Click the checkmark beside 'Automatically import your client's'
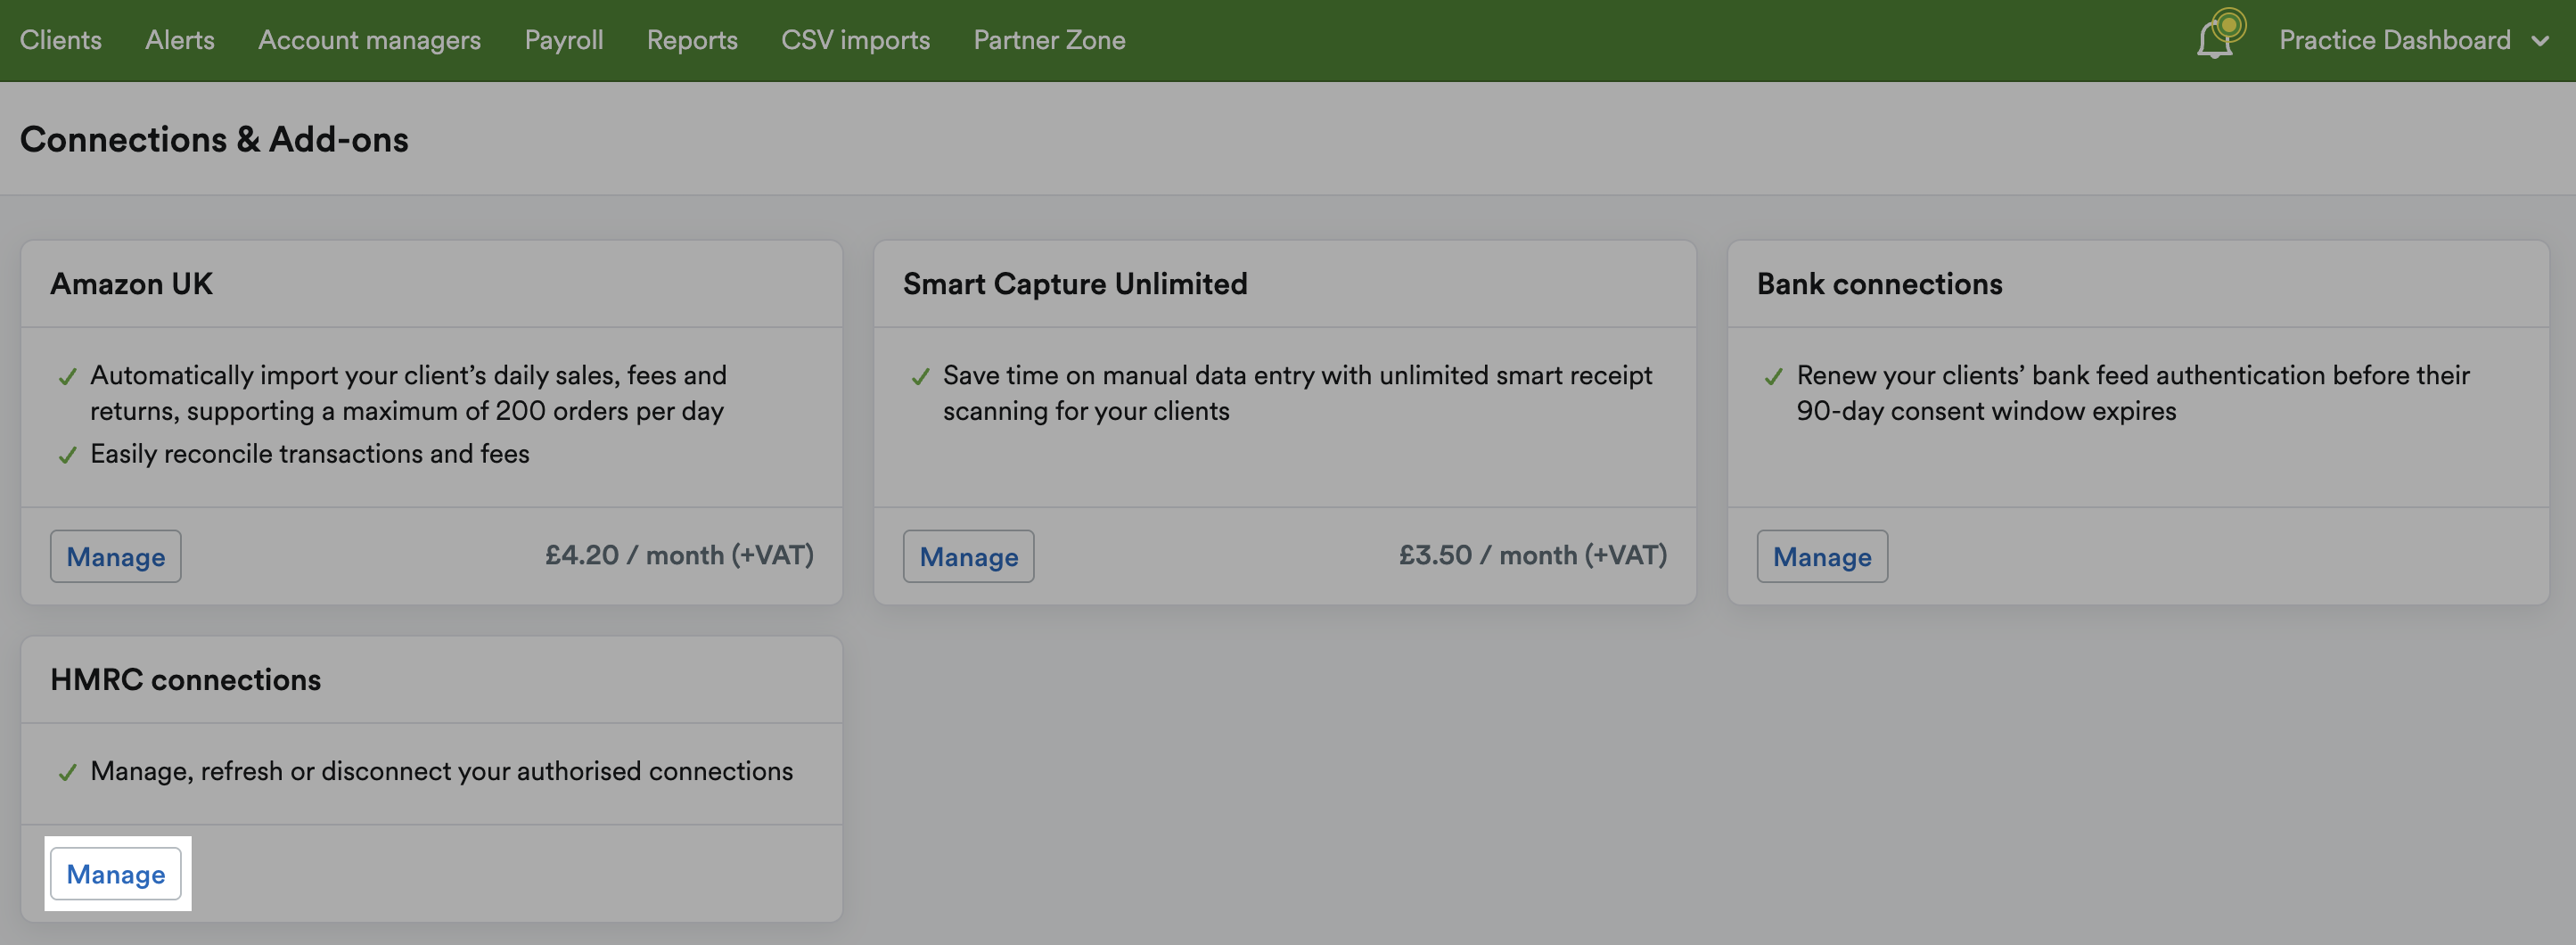 (67, 377)
